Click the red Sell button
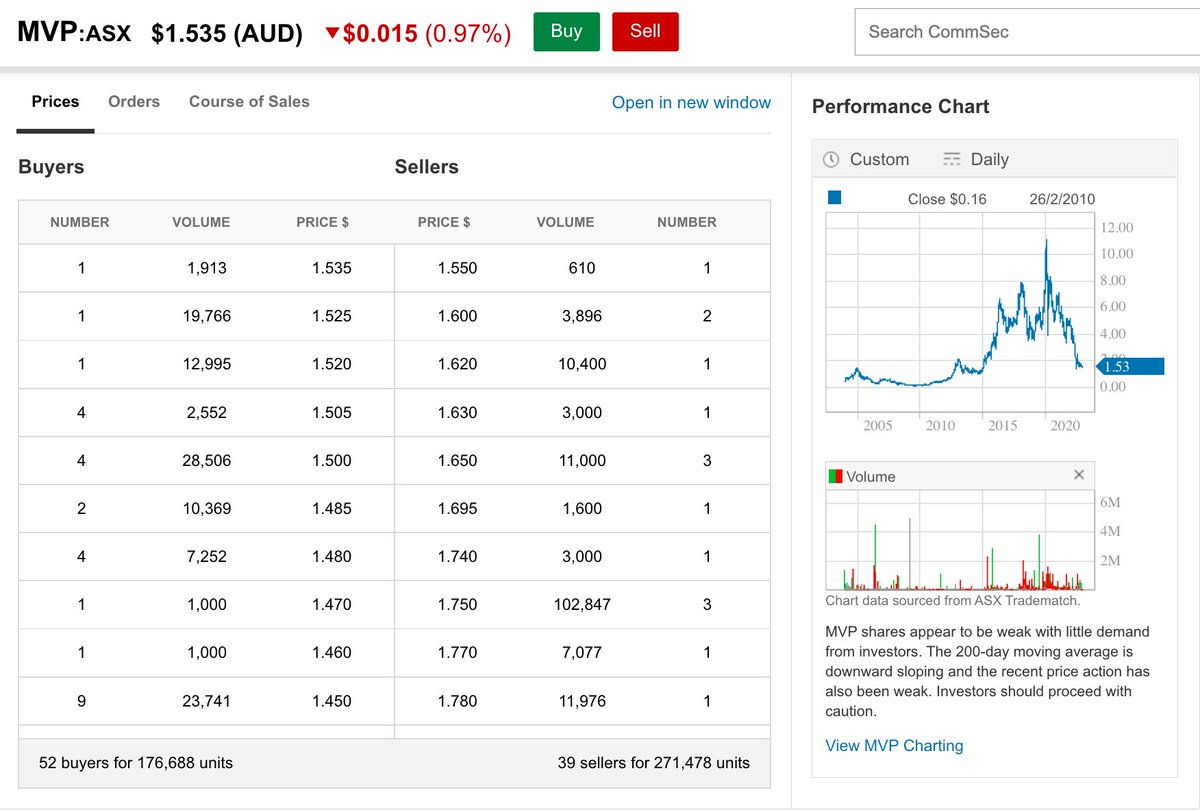Viewport: 1200px width, 810px height. pos(645,31)
